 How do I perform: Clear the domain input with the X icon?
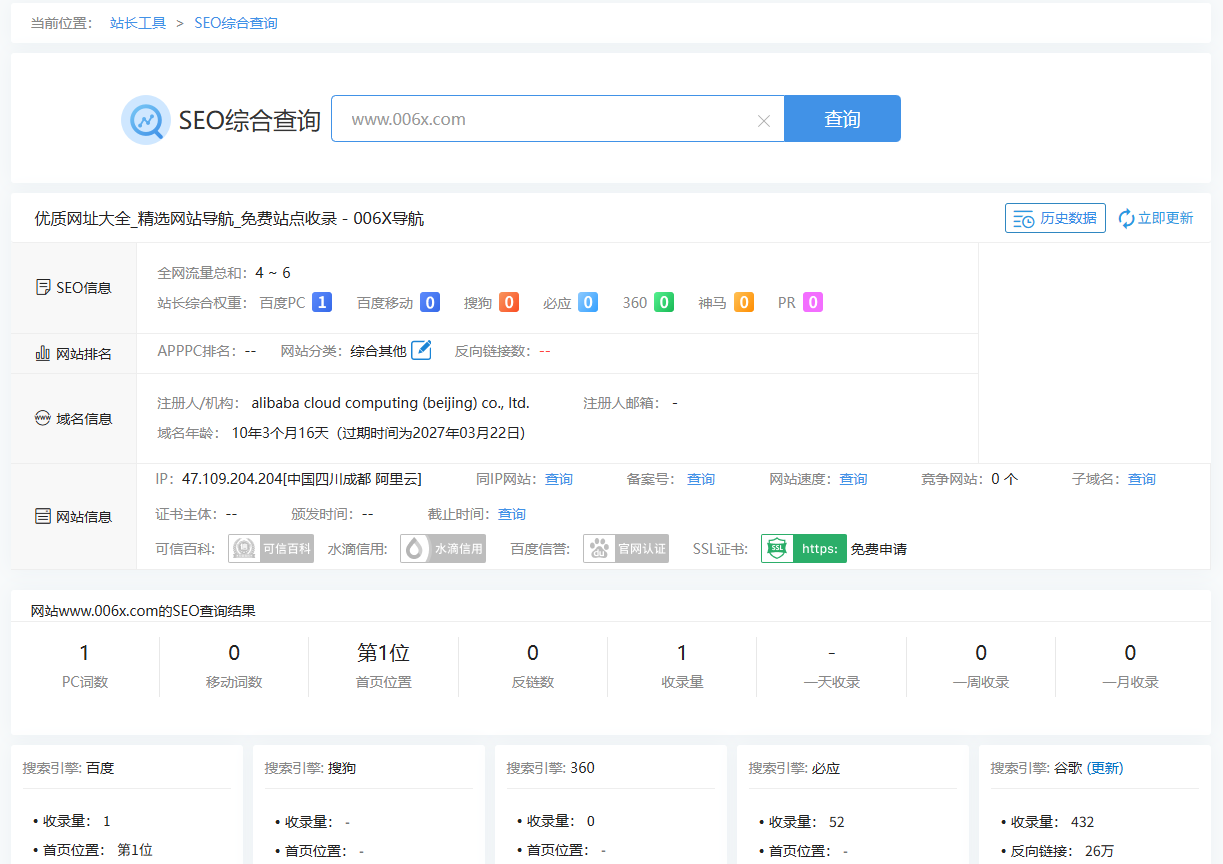[764, 121]
